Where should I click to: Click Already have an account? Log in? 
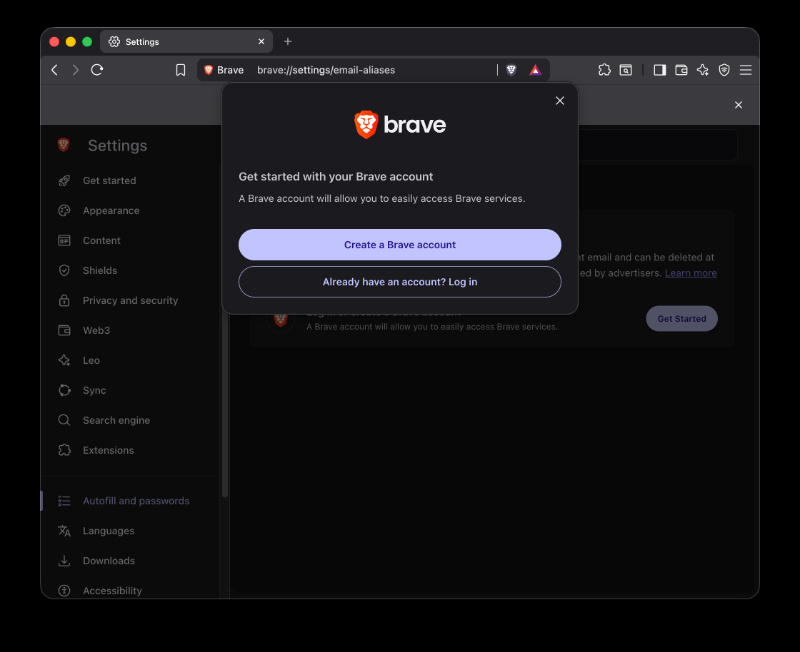(x=399, y=282)
